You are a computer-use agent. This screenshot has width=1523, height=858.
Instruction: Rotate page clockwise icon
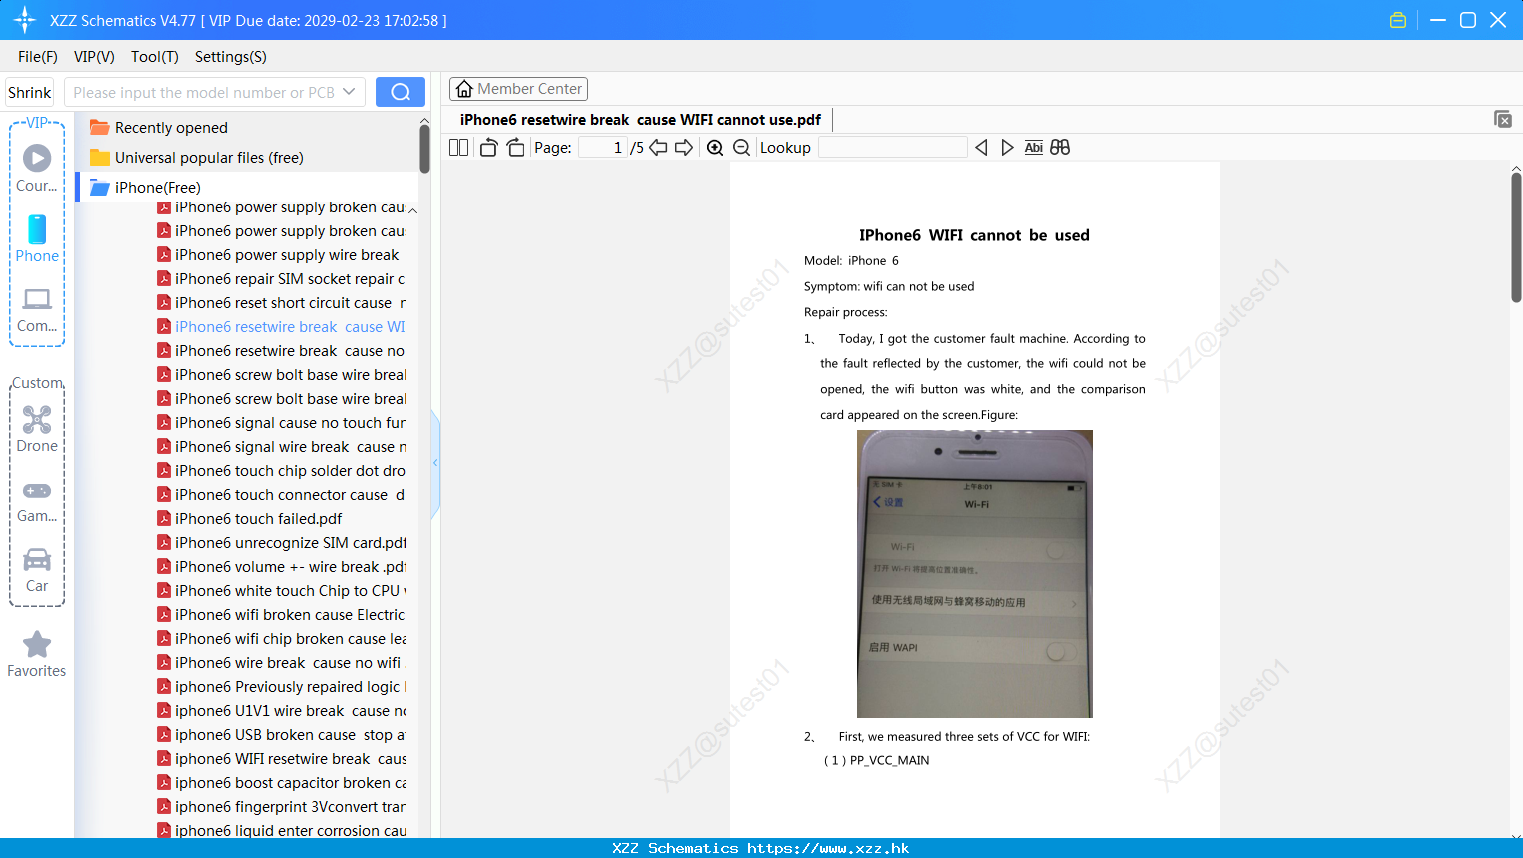[x=515, y=148]
